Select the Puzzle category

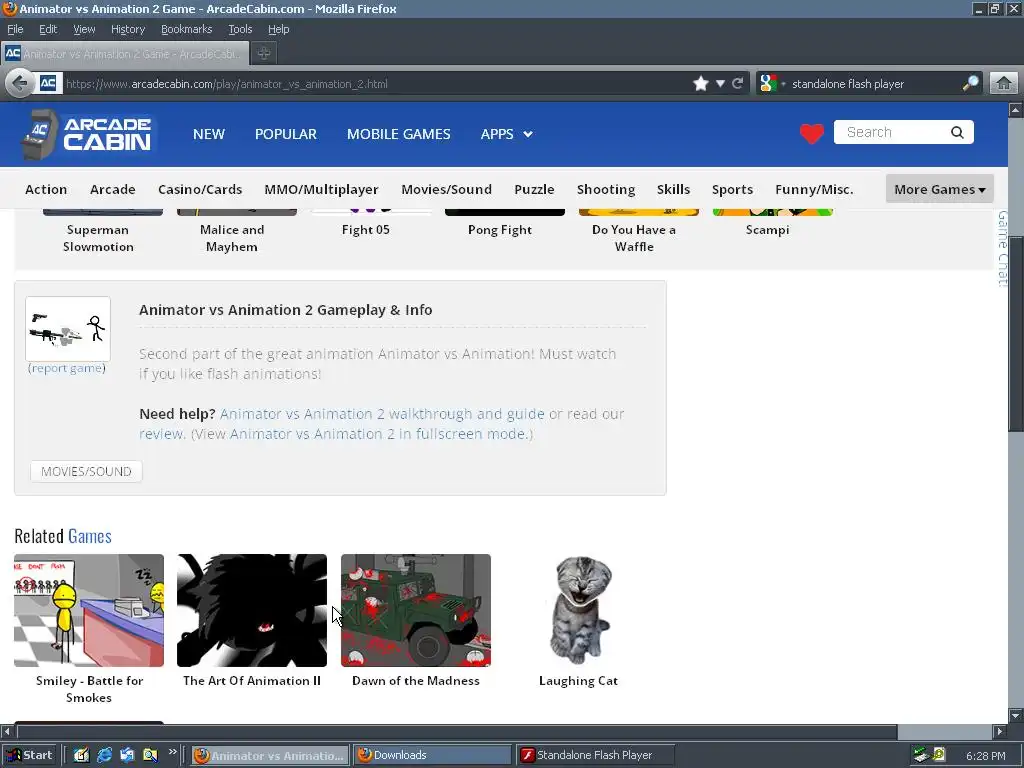pyautogui.click(x=534, y=189)
